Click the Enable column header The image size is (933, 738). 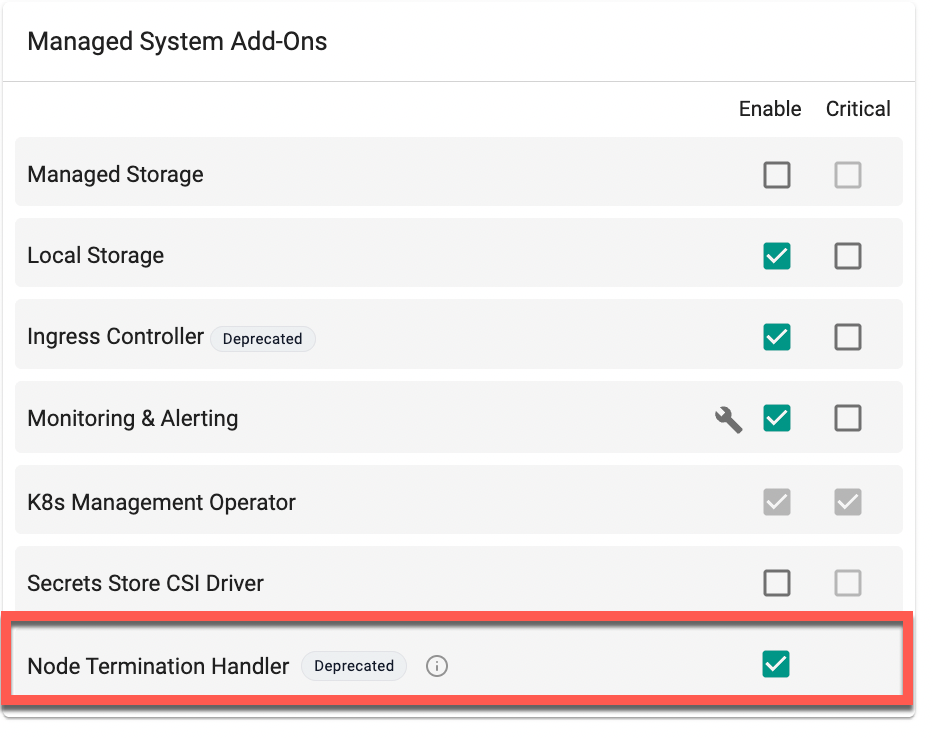point(770,109)
